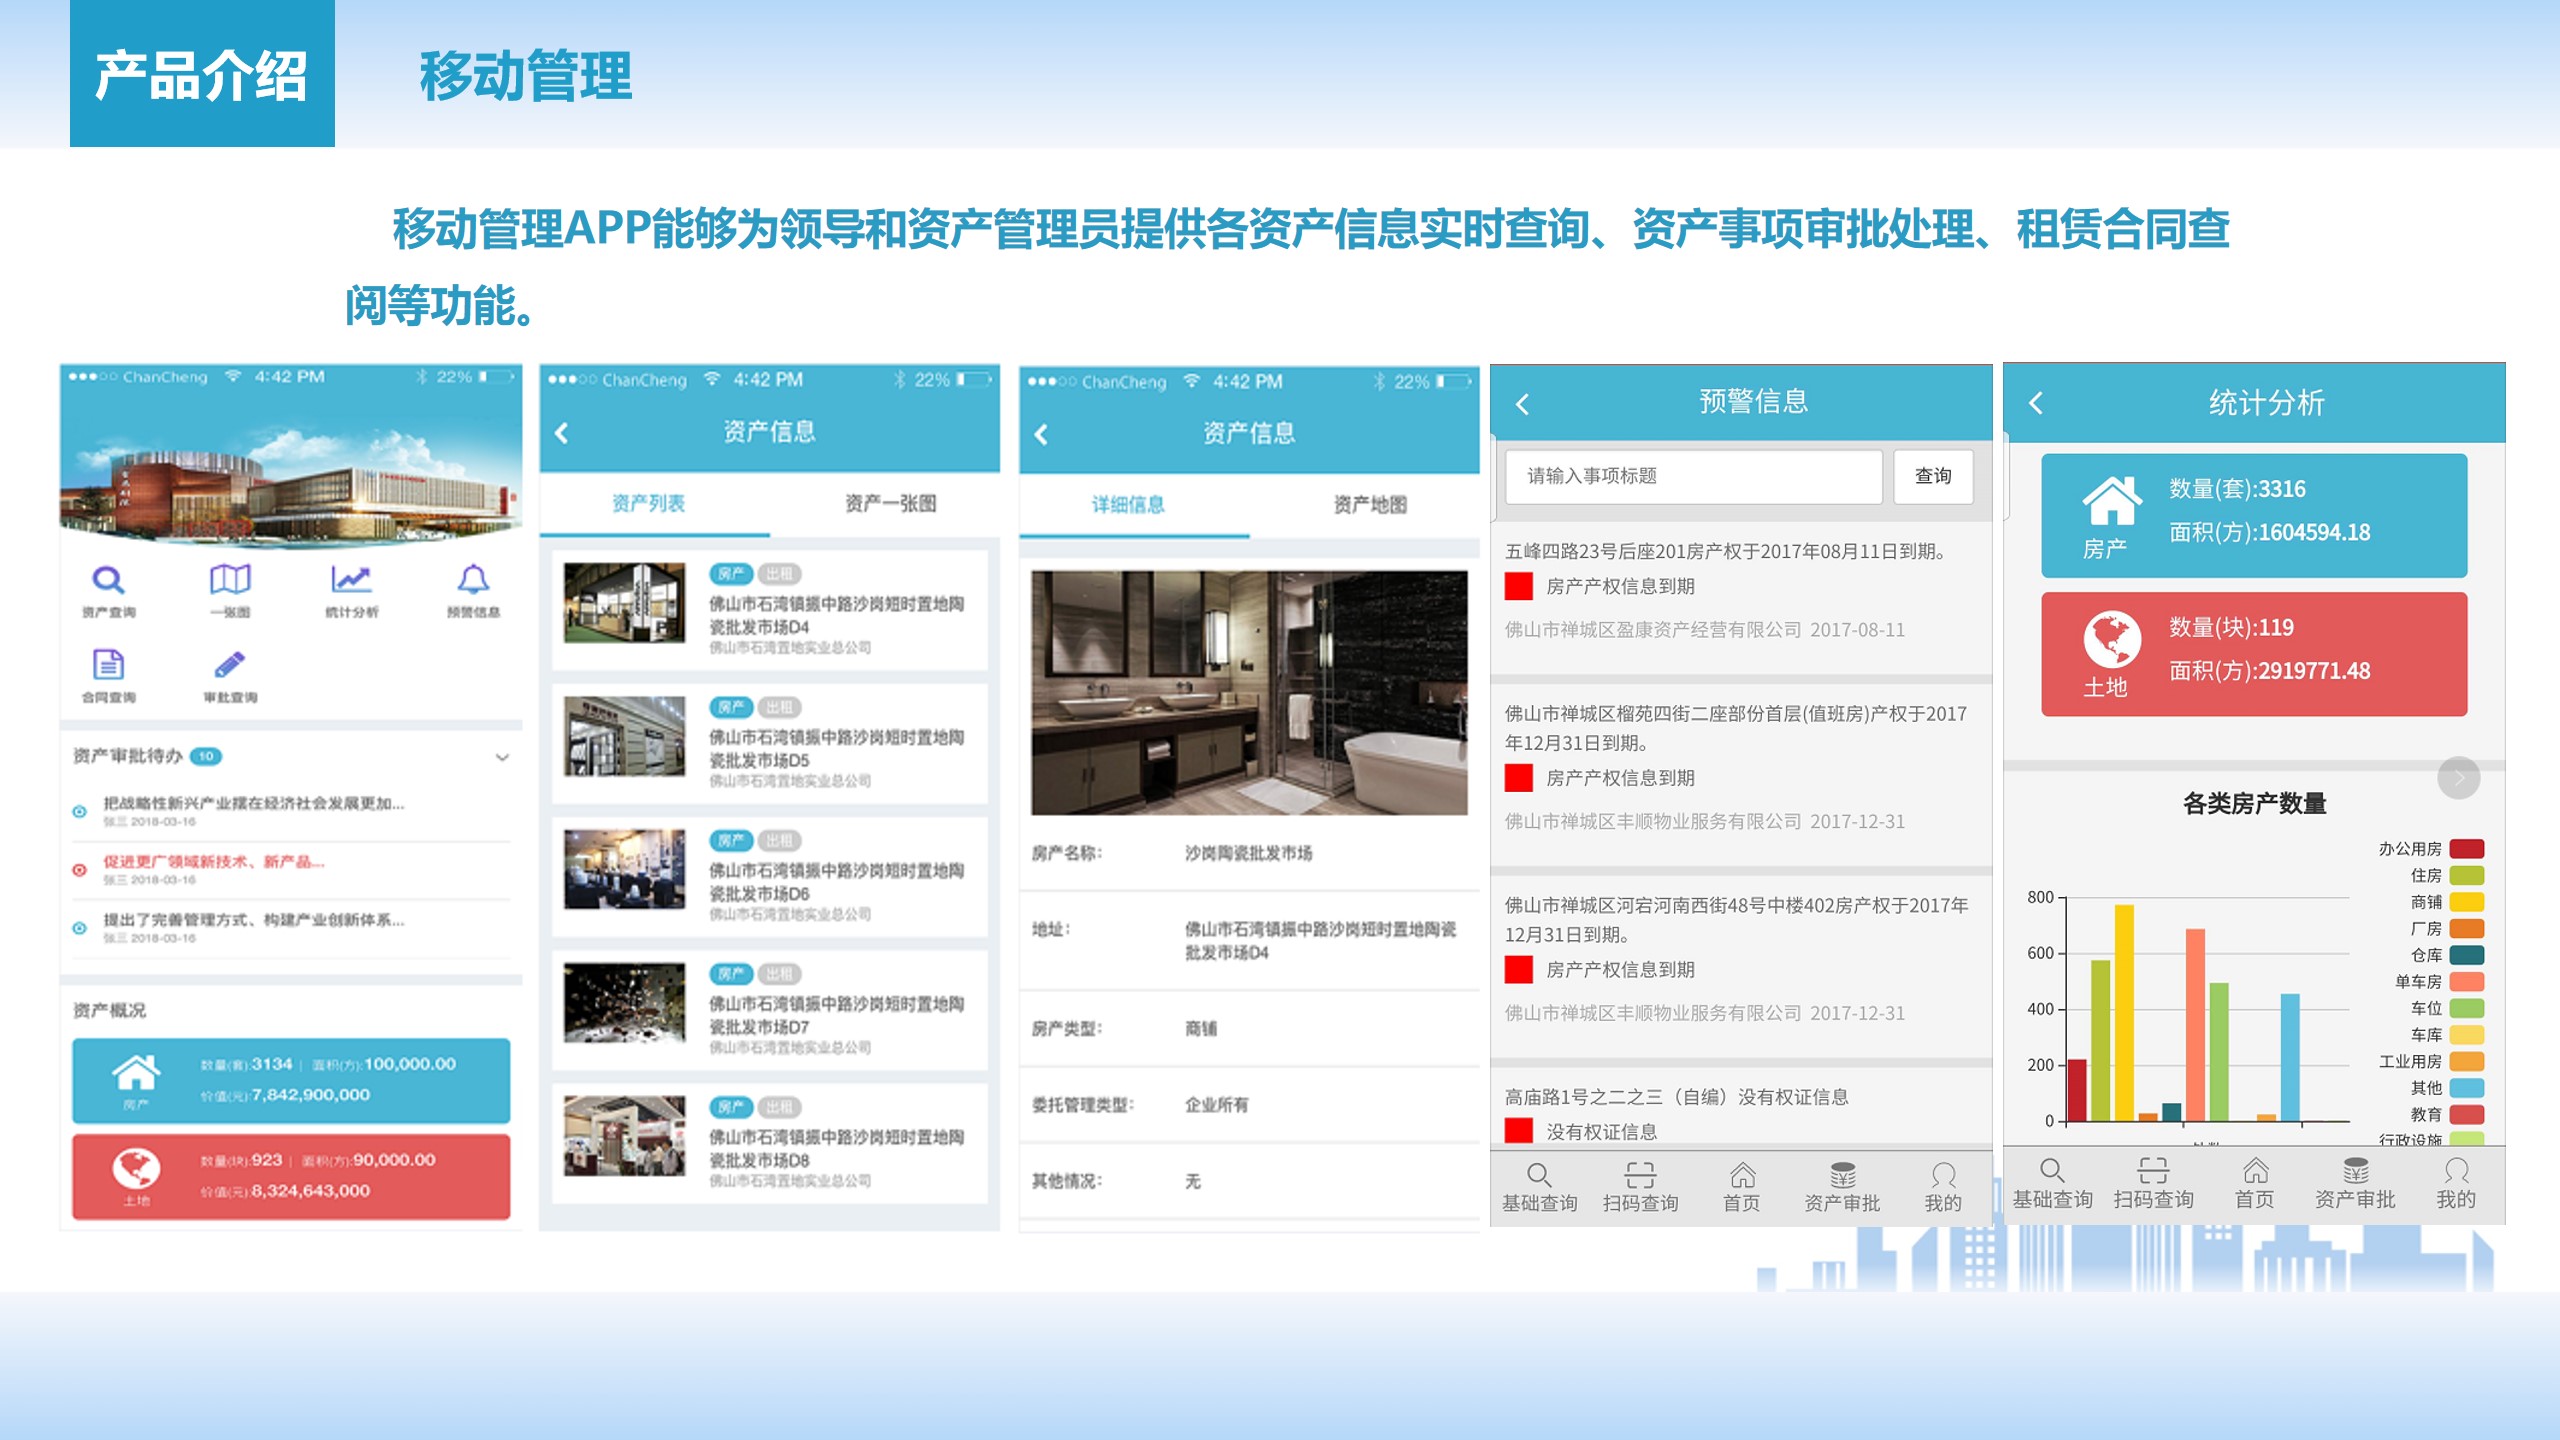Toggle the 商铺 yellow legend item
This screenshot has width=2560, height=1440.
click(x=2466, y=902)
